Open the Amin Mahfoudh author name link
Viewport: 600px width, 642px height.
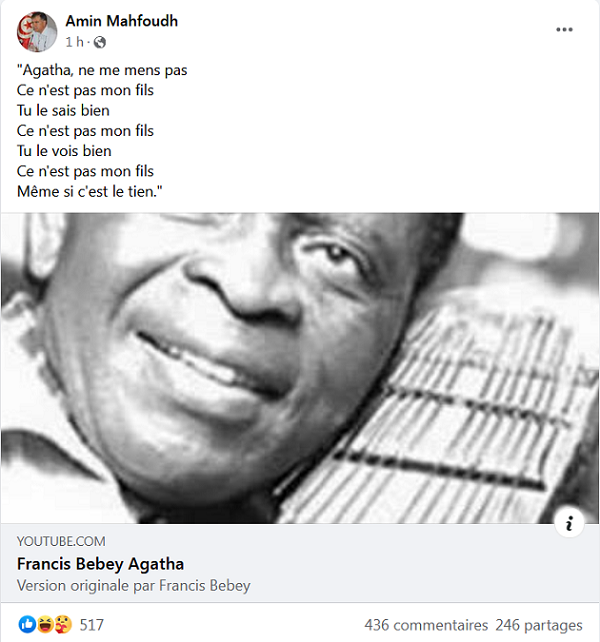point(122,21)
